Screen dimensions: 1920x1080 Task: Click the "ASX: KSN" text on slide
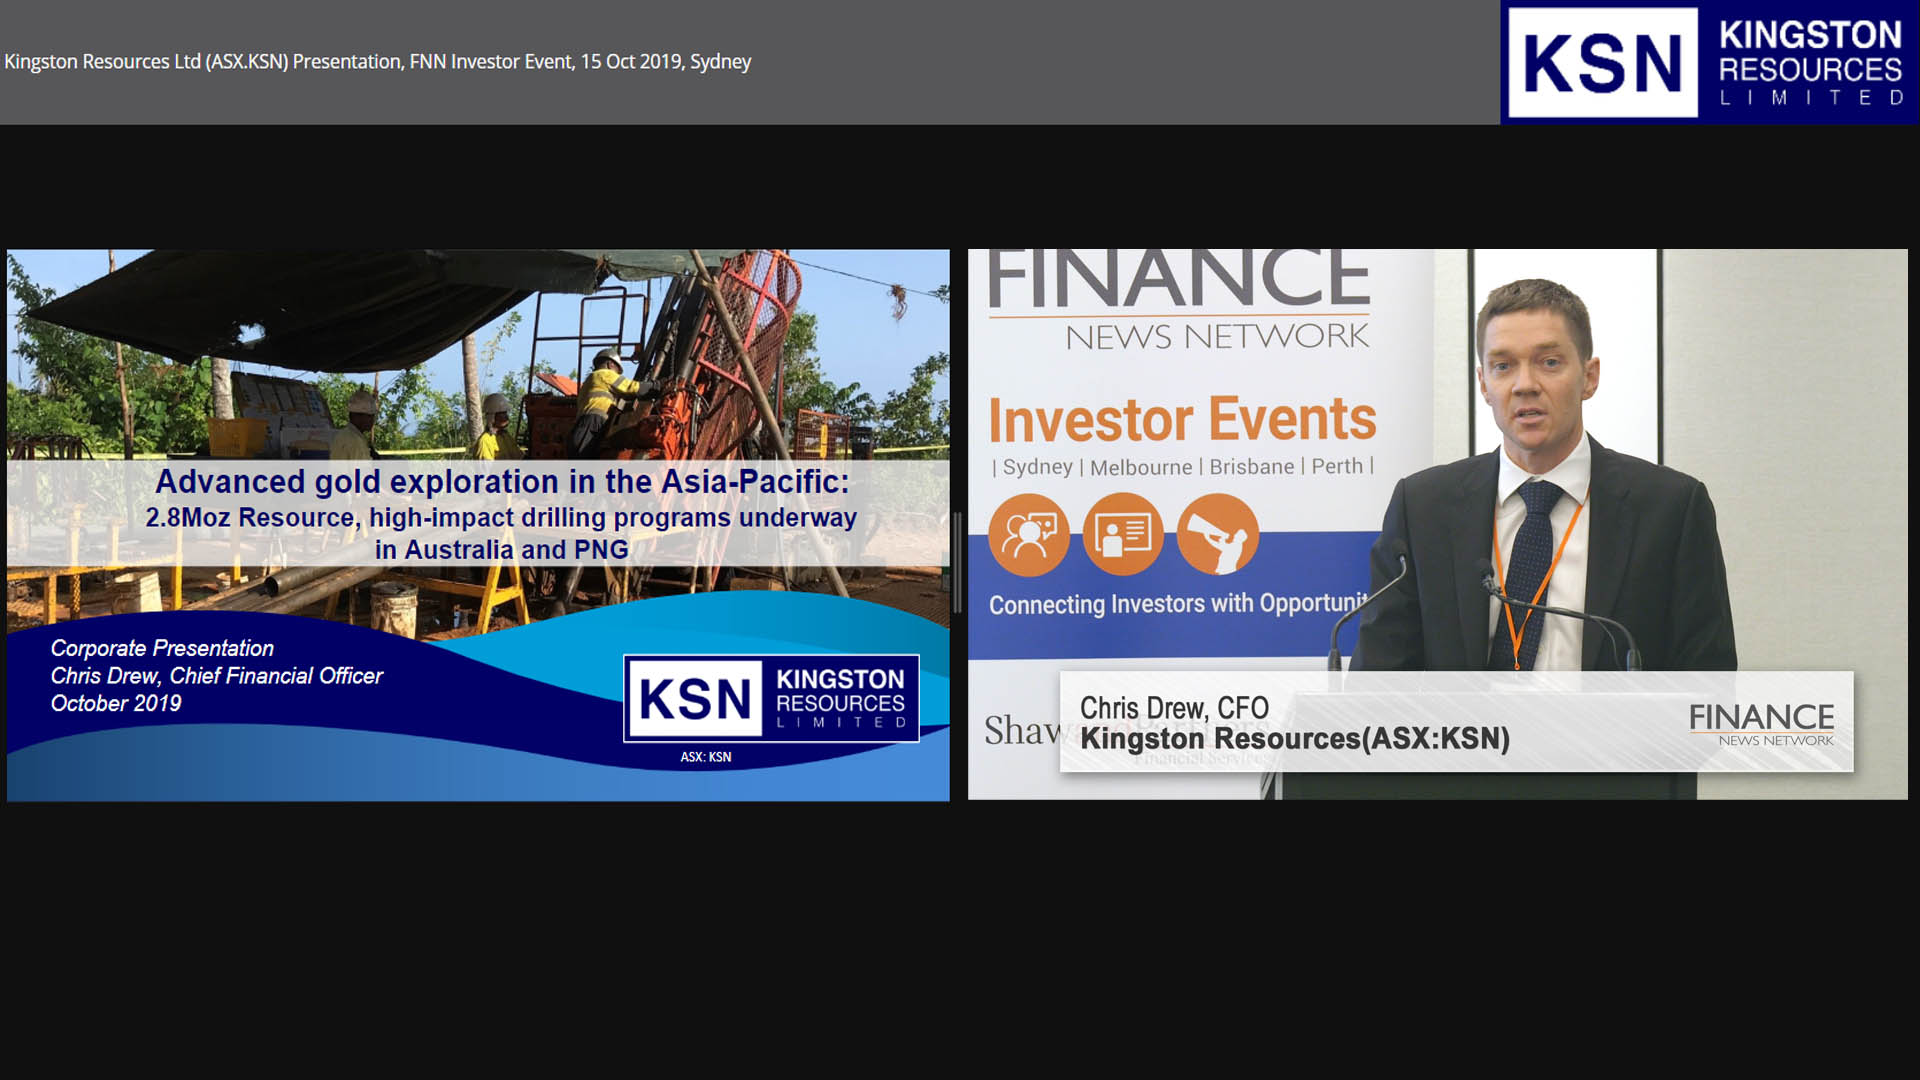tap(706, 757)
